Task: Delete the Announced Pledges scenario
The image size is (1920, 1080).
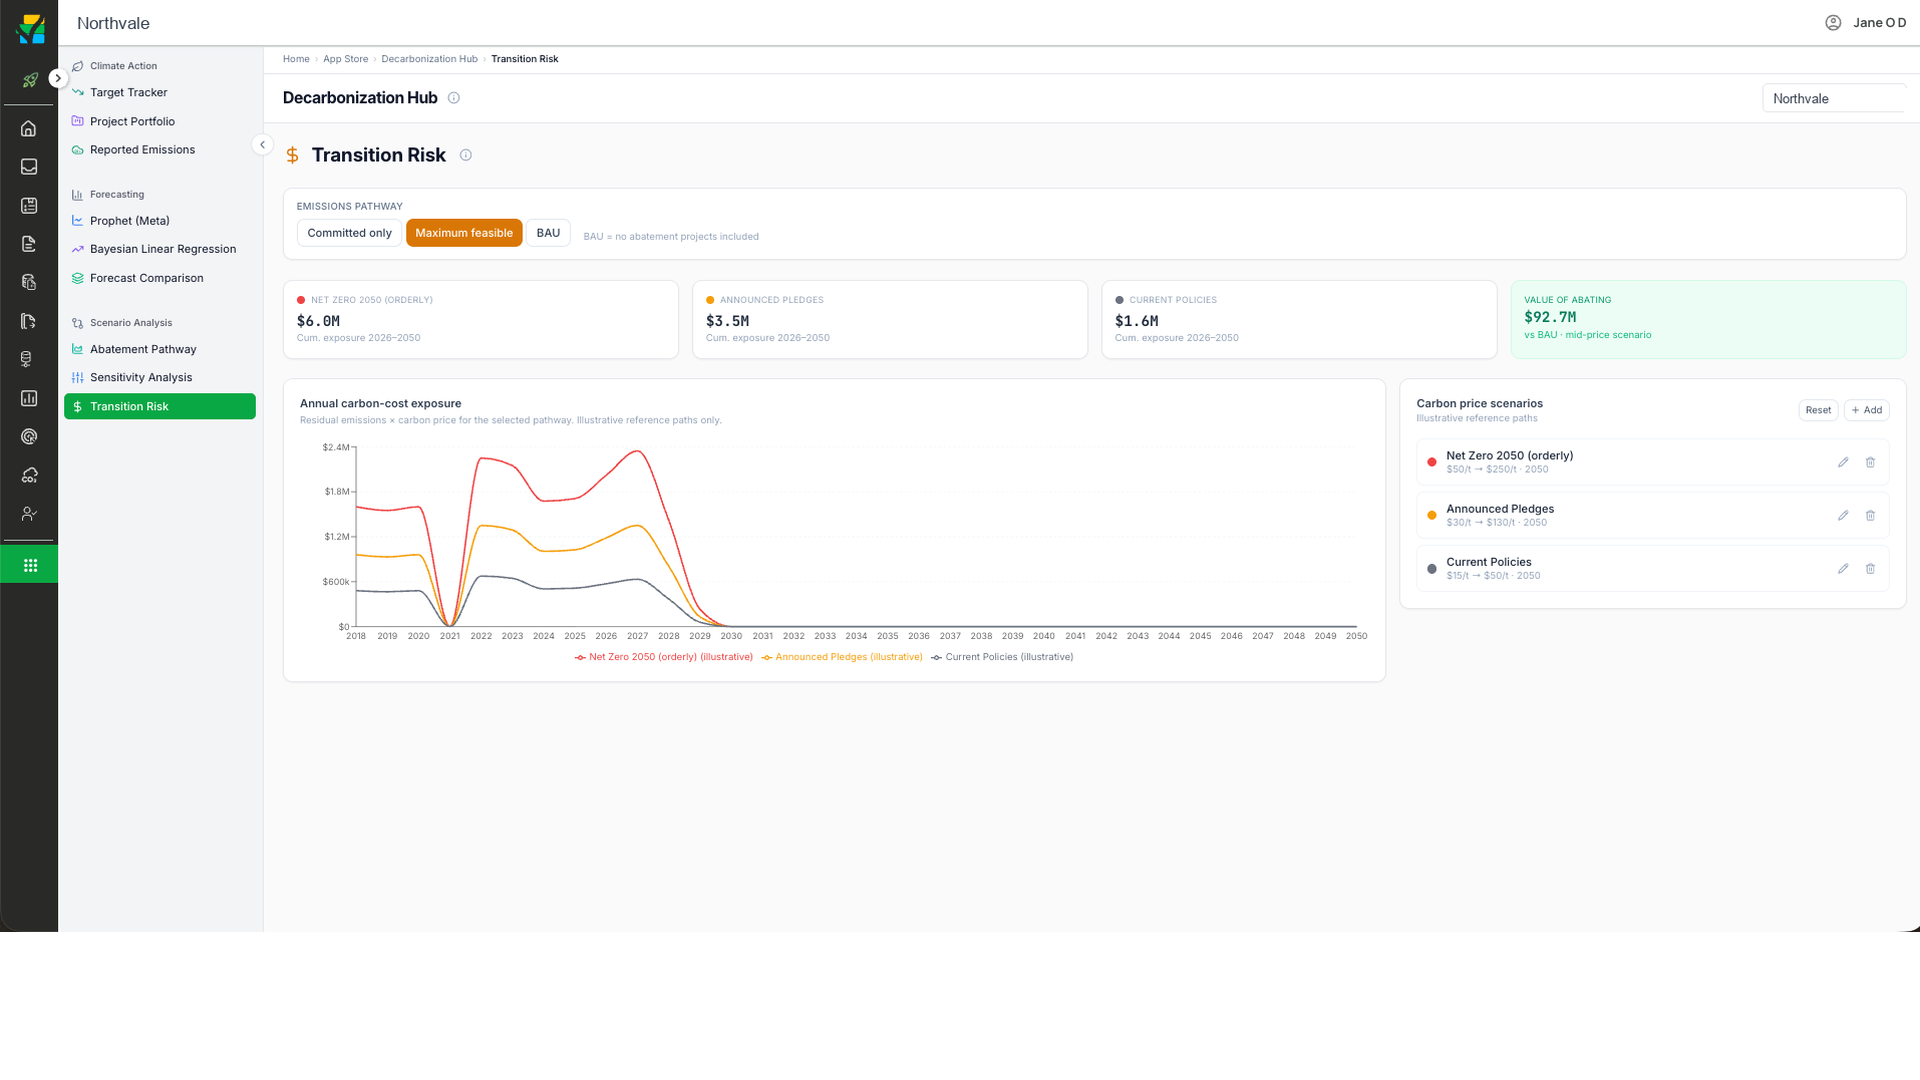Action: [x=1870, y=515]
